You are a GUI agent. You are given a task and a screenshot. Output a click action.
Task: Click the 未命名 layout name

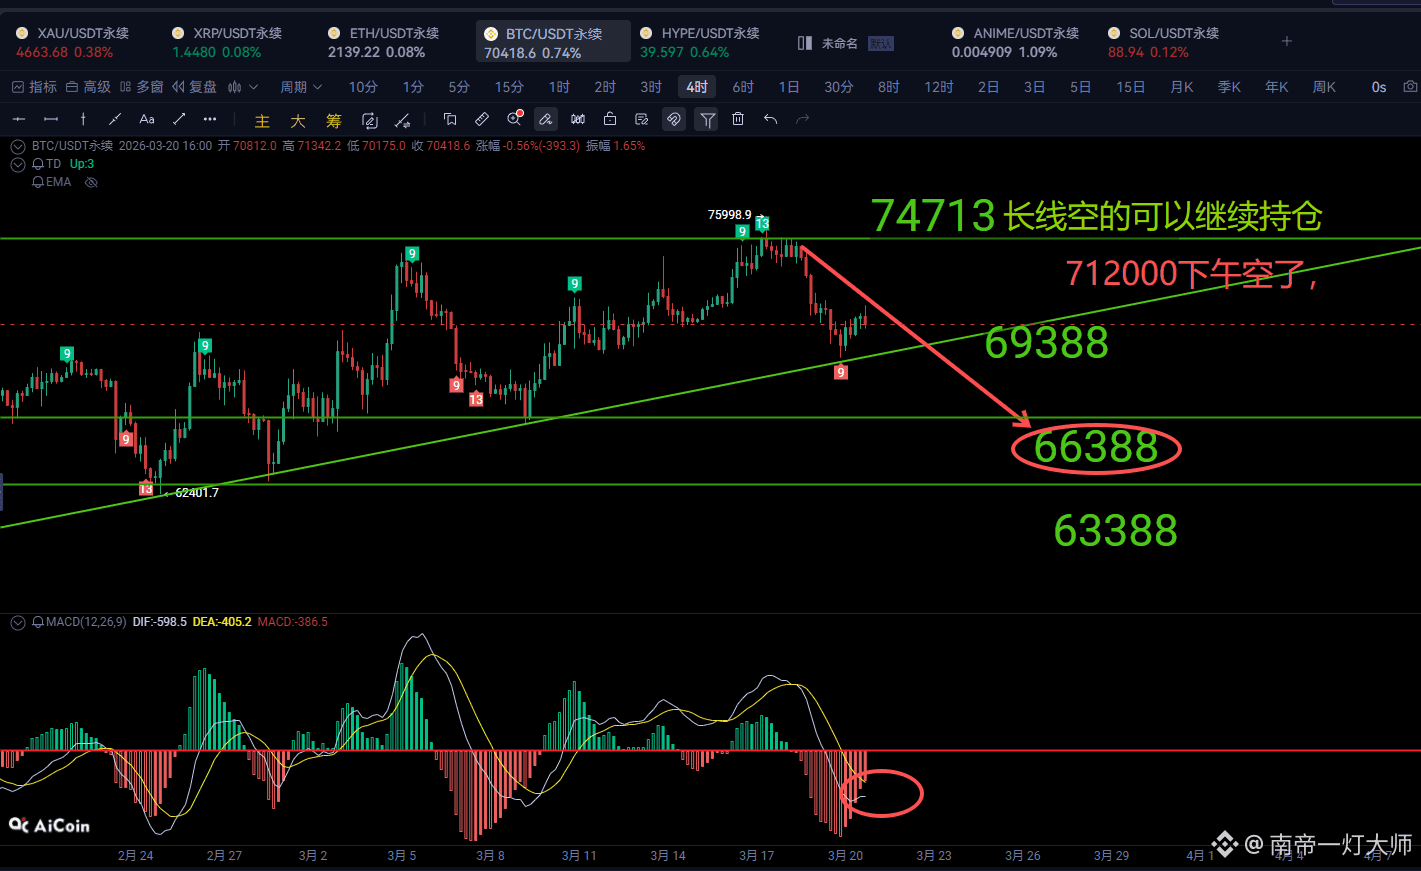[x=840, y=43]
